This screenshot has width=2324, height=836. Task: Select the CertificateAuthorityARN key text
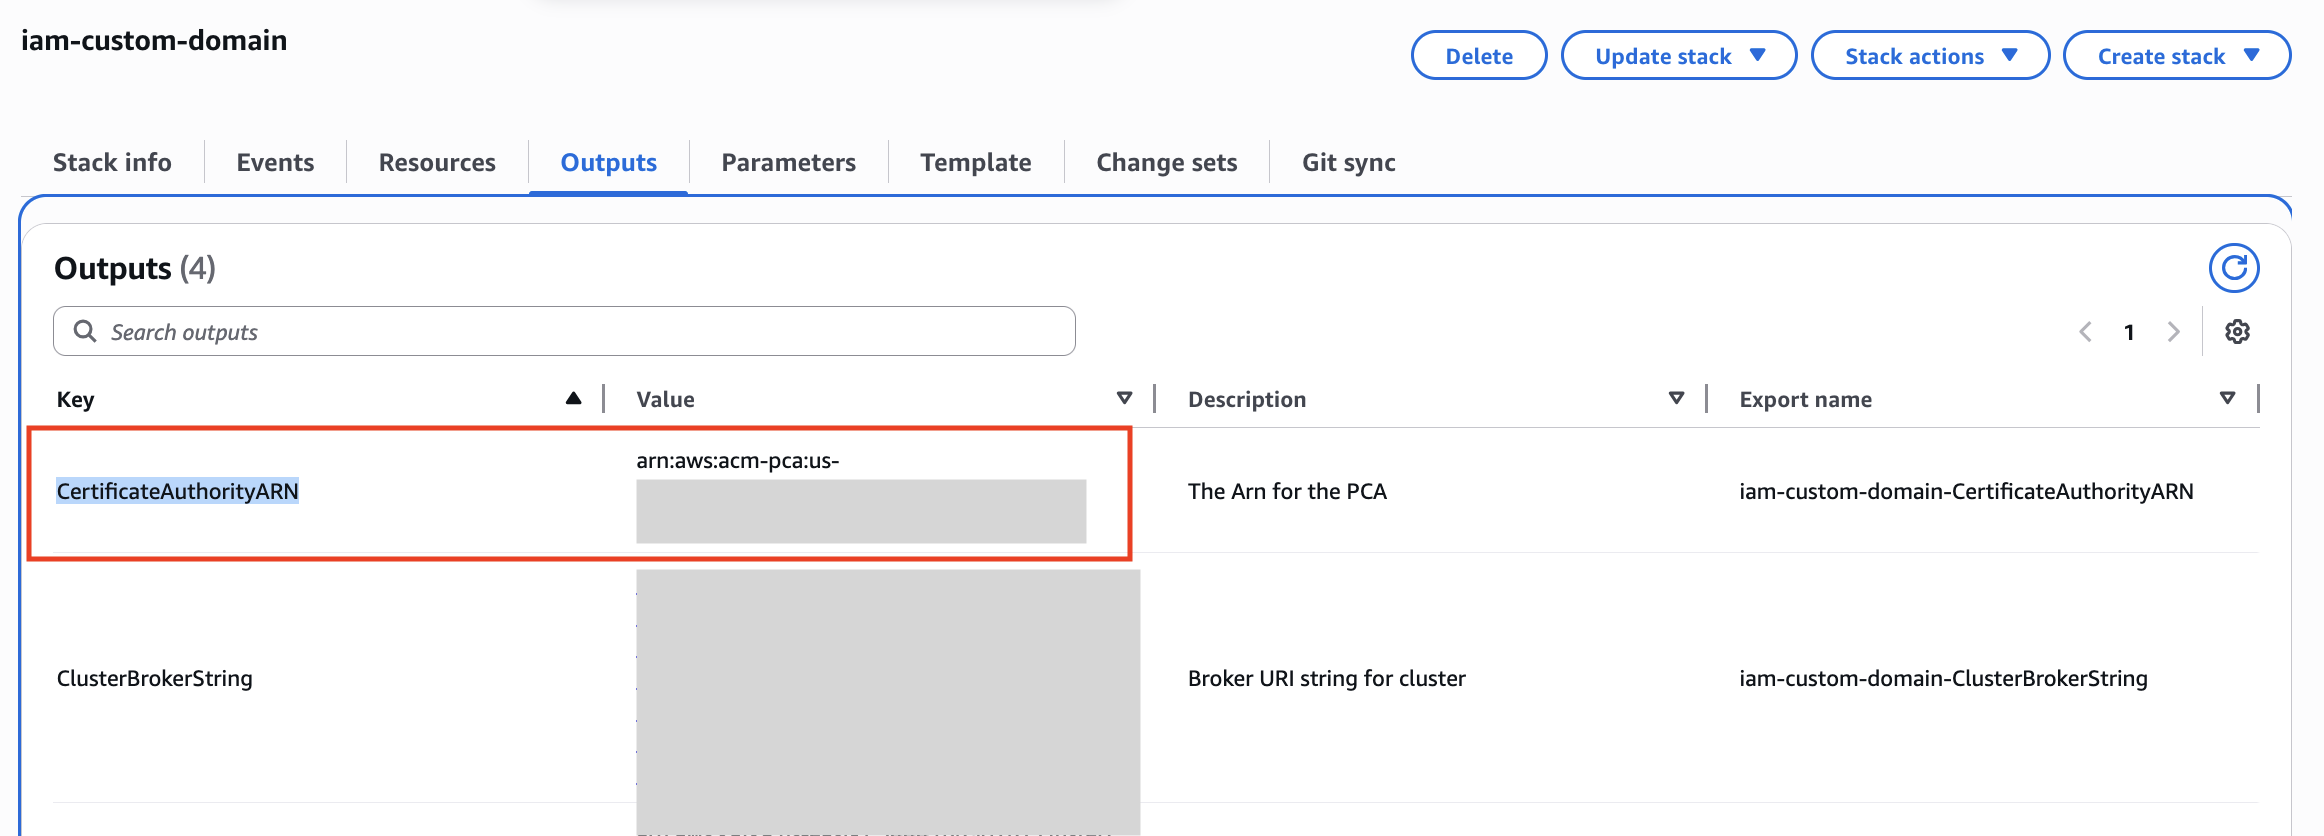177,491
